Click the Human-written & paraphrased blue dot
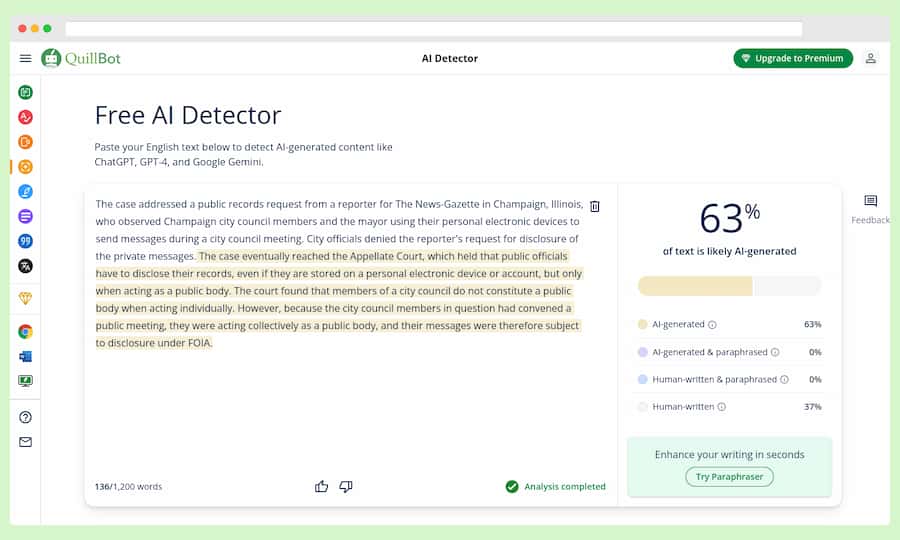900x540 pixels. (x=642, y=379)
